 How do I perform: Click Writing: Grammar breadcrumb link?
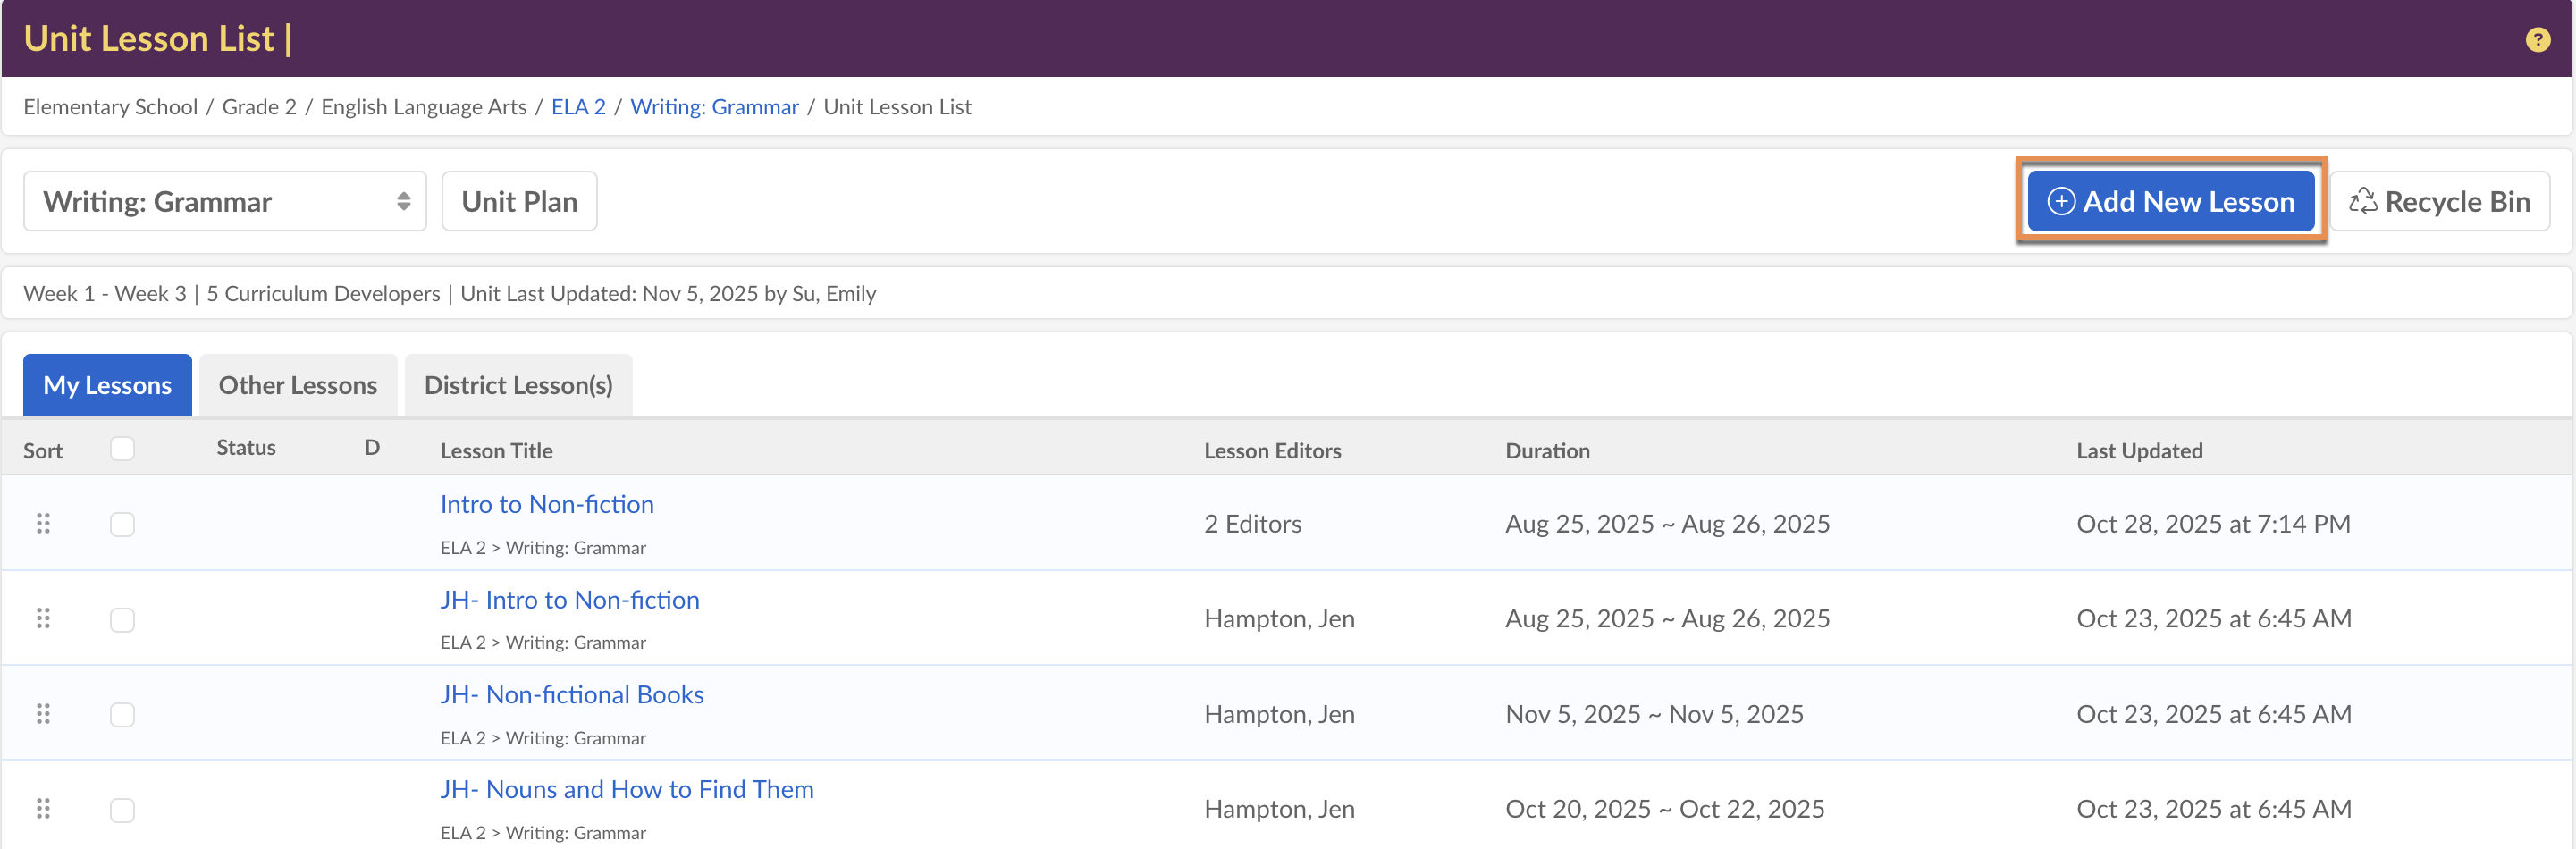click(714, 107)
